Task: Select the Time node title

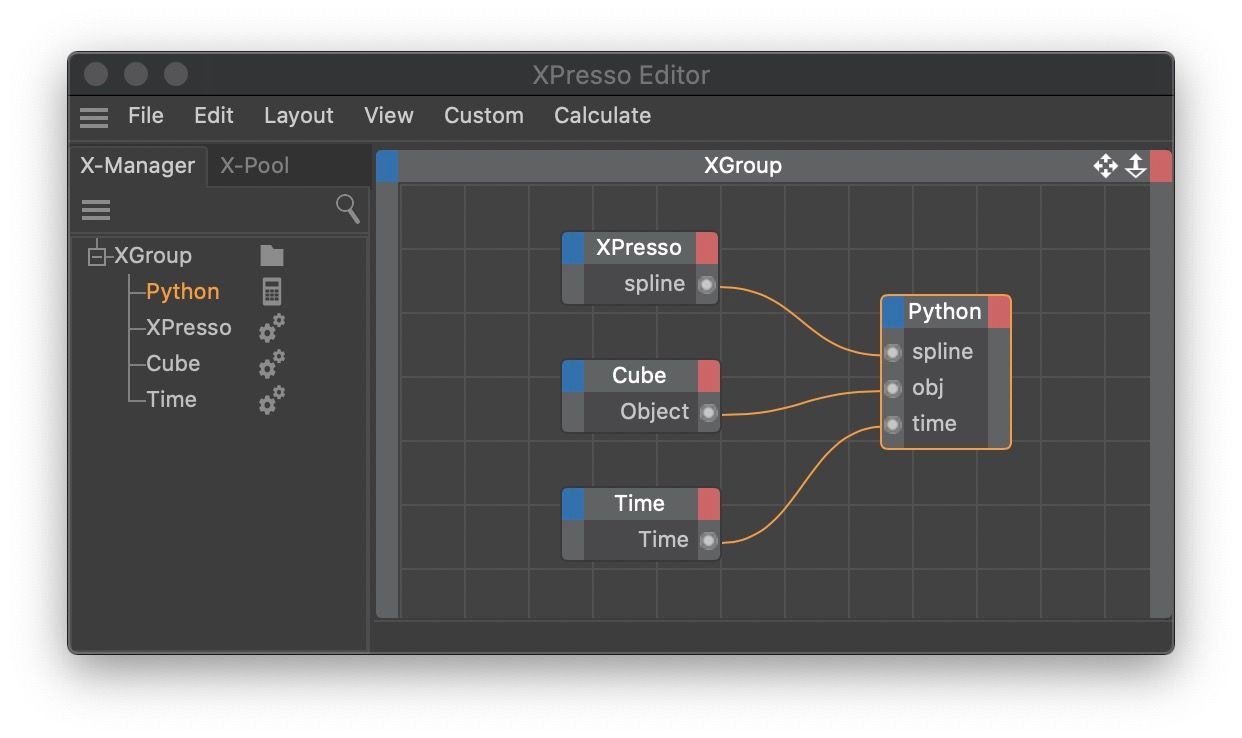Action: pos(640,504)
